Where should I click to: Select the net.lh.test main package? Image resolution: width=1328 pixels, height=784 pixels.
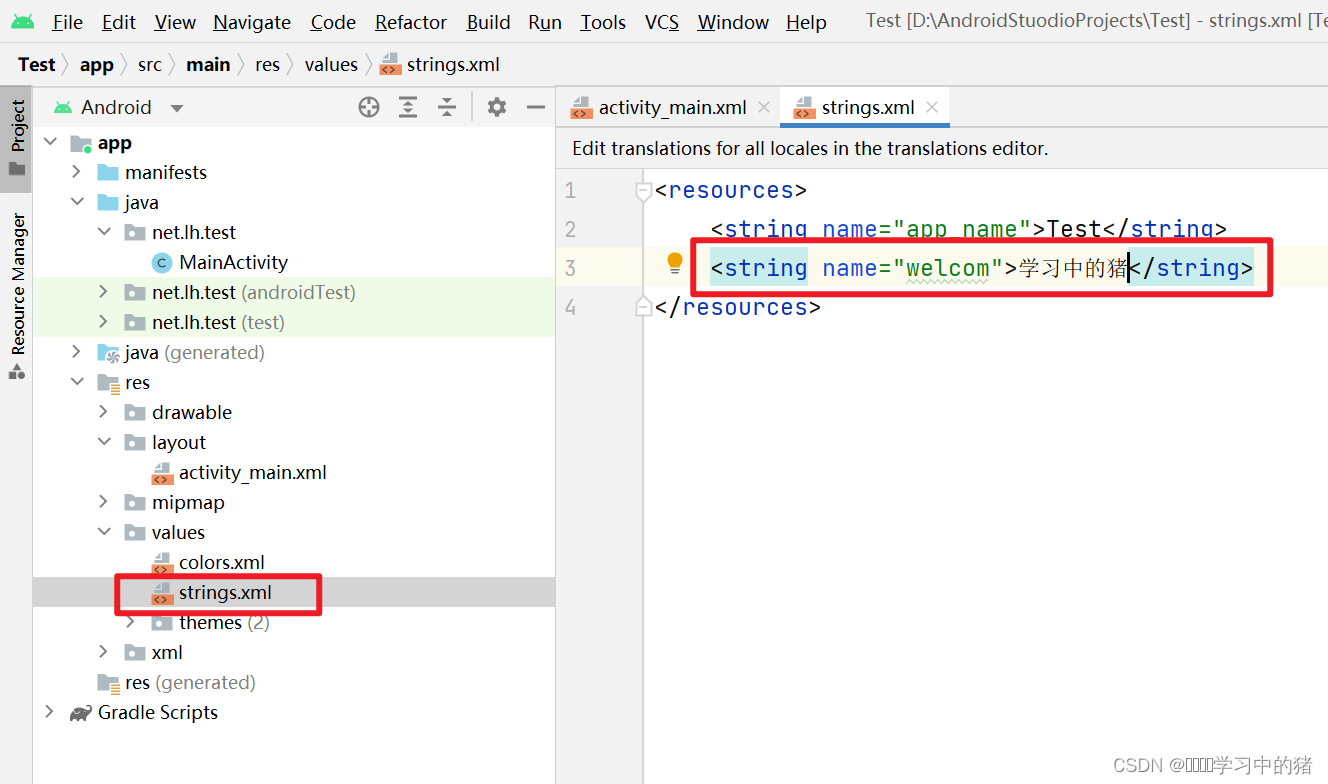(194, 232)
